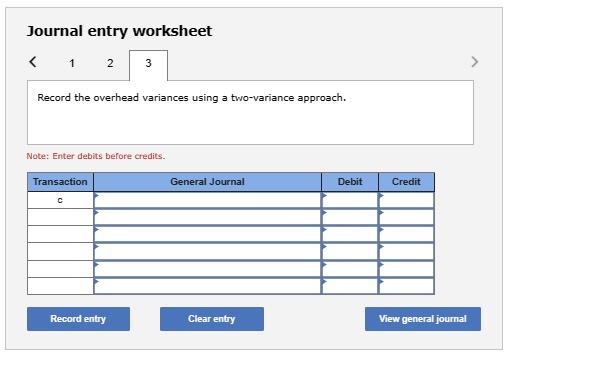Click Credit field in fourth row
Screen dimensions: 610x378
(x=406, y=251)
